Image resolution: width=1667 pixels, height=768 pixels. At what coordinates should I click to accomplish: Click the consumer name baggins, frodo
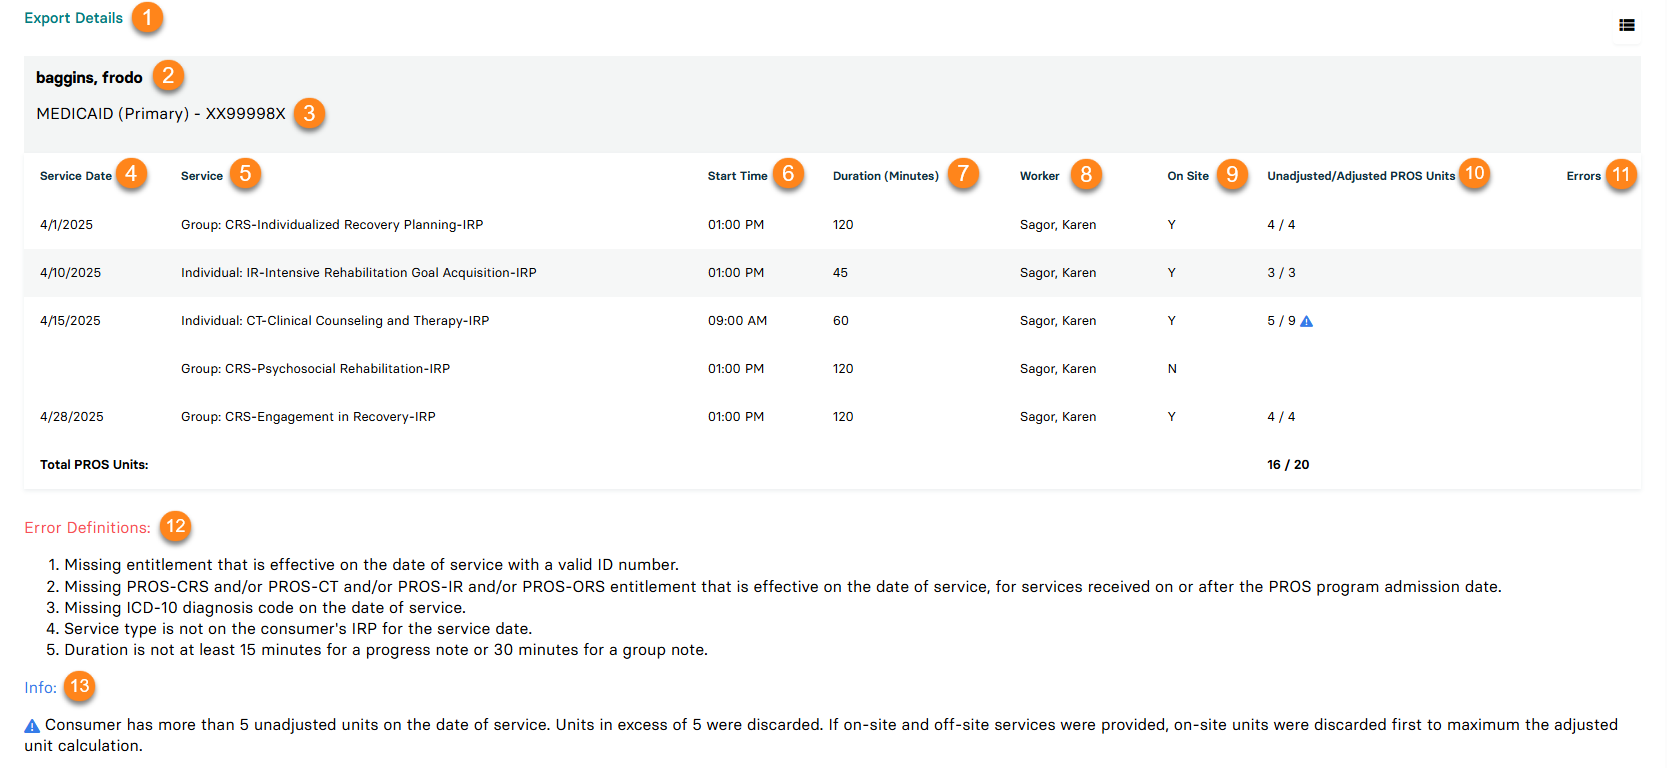coord(89,77)
